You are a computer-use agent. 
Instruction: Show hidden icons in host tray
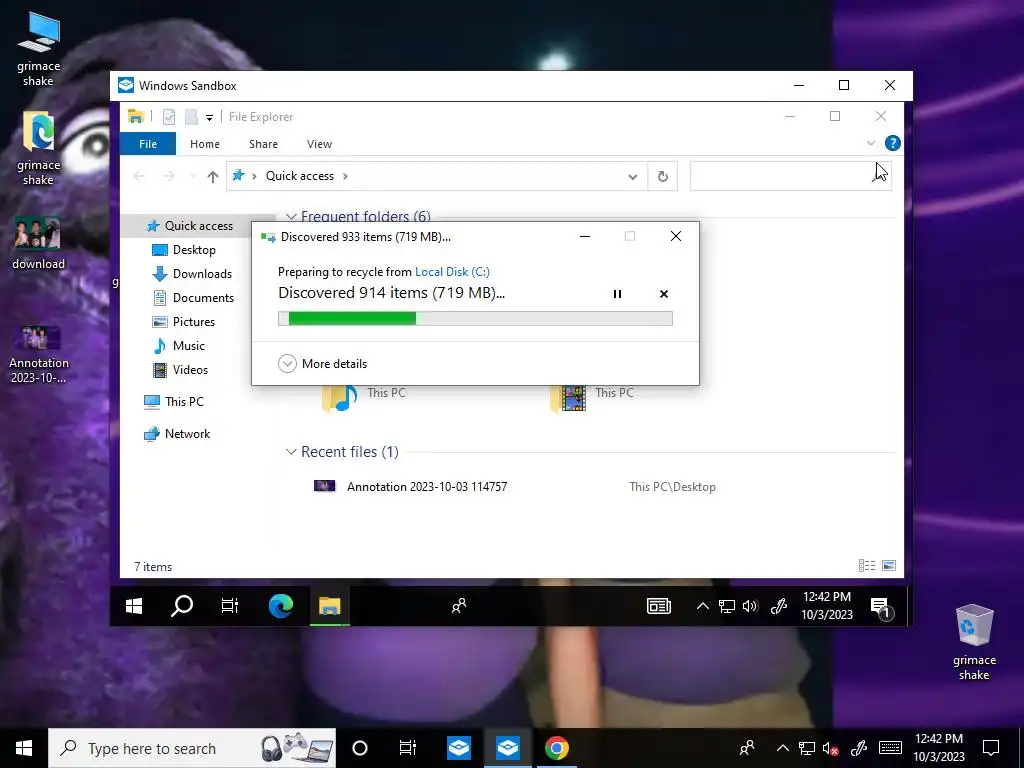point(782,748)
